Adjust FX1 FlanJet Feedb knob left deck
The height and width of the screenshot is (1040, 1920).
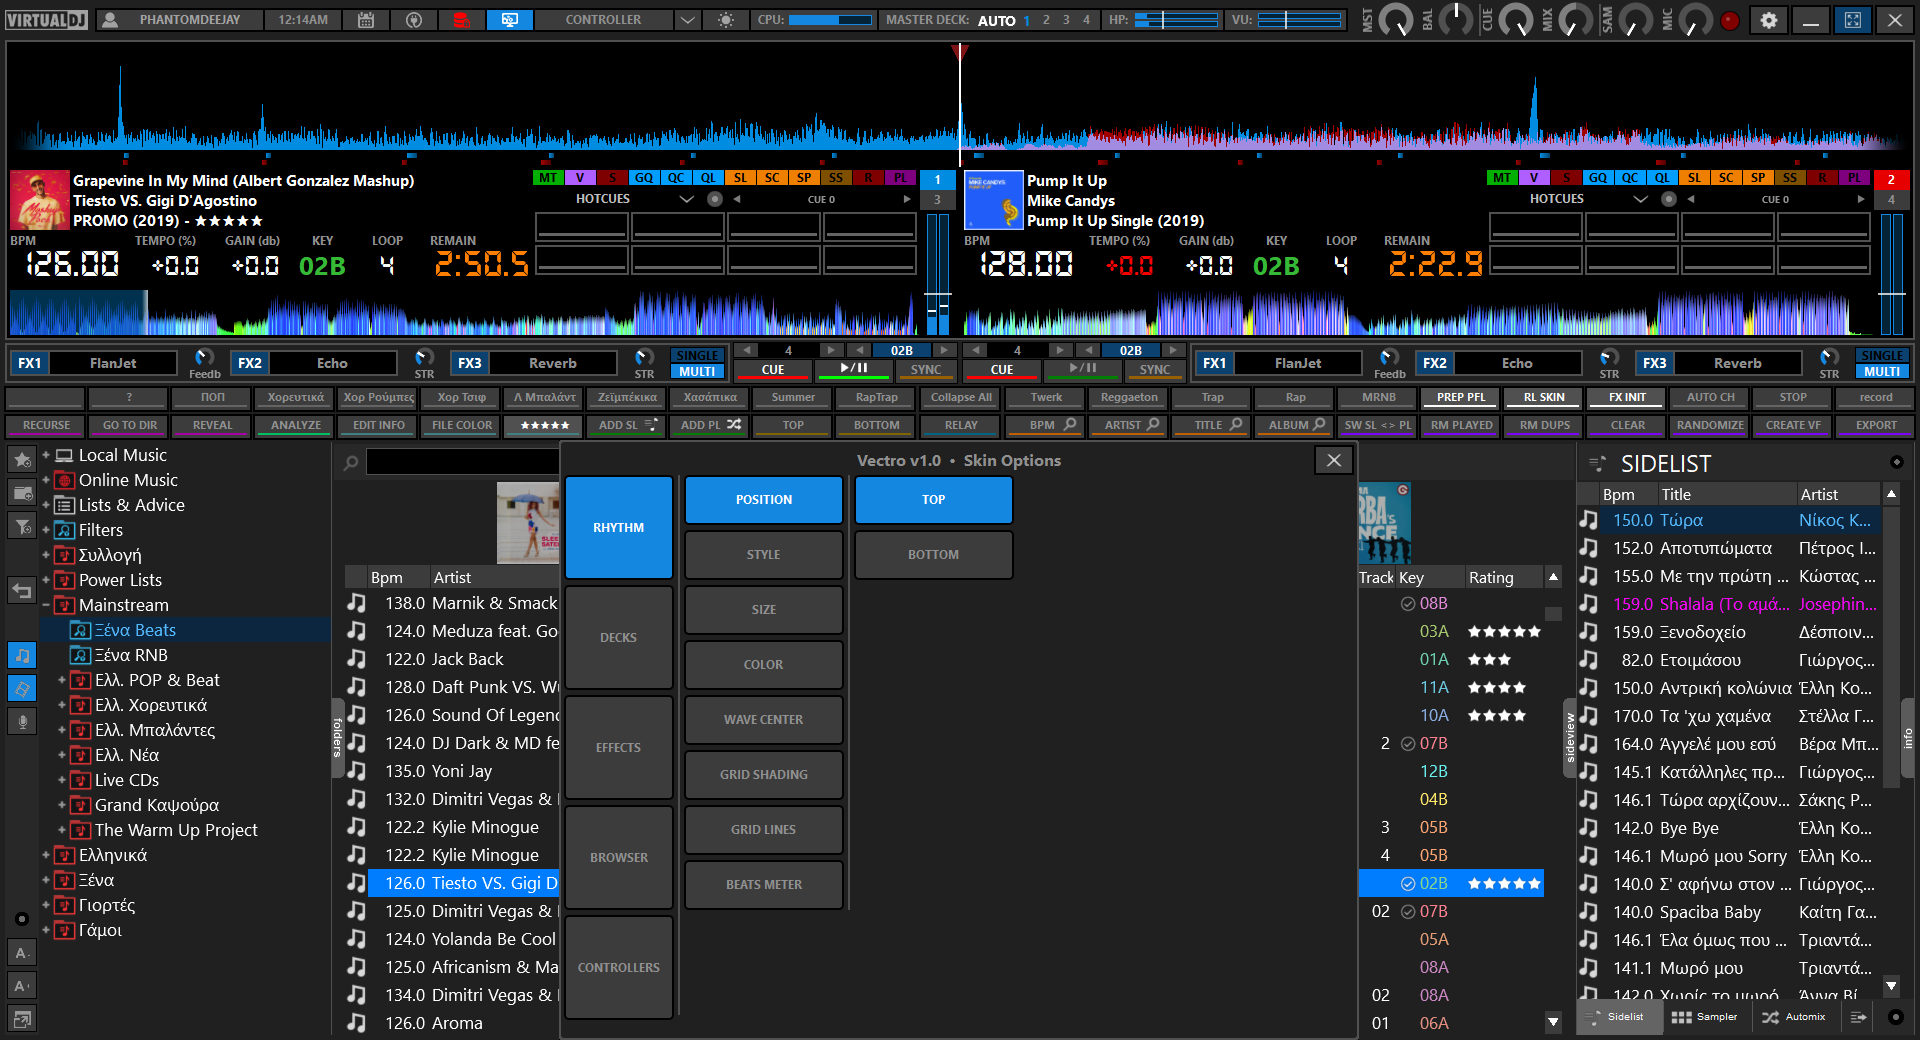pos(204,357)
